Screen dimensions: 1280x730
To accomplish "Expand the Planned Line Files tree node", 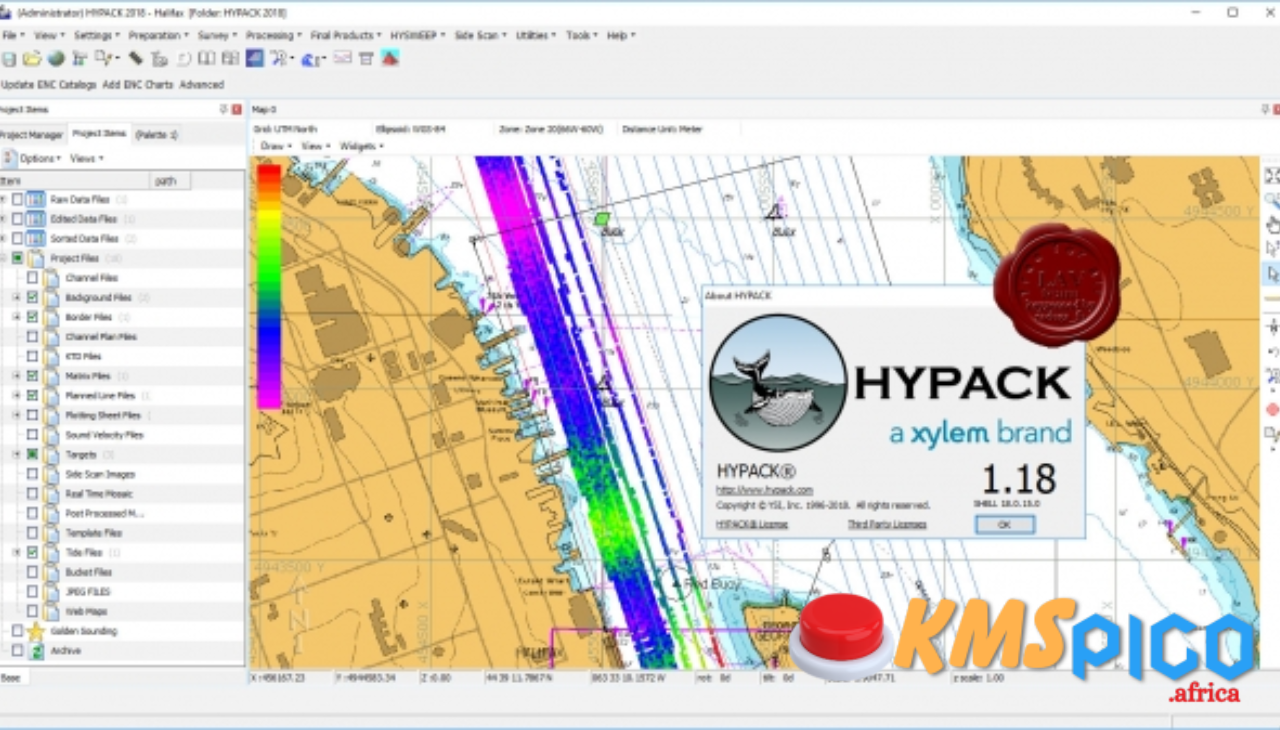I will point(16,396).
